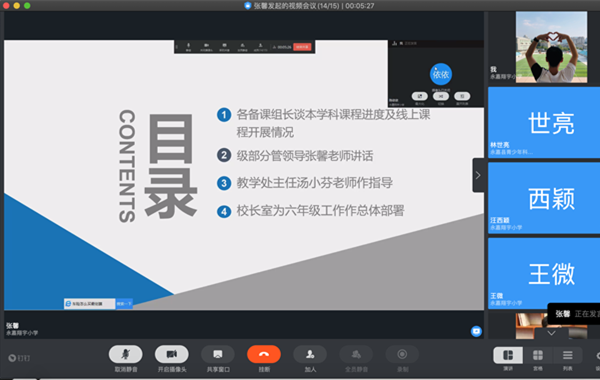600x380 pixels.
Task: Select my own video thumbnail
Action: 551,47
